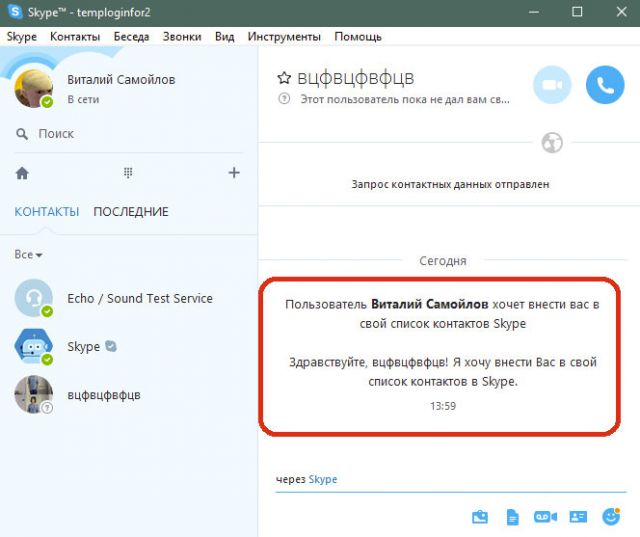
Task: Send contacts with the contact card icon
Action: pos(578,517)
